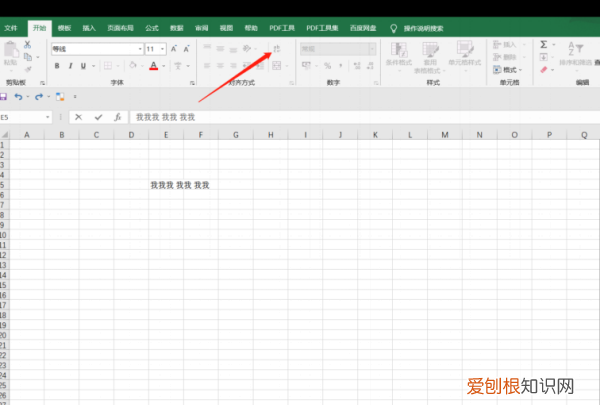Click the Cut scissors icon
Screen dimensions: 600x405
click(28, 44)
